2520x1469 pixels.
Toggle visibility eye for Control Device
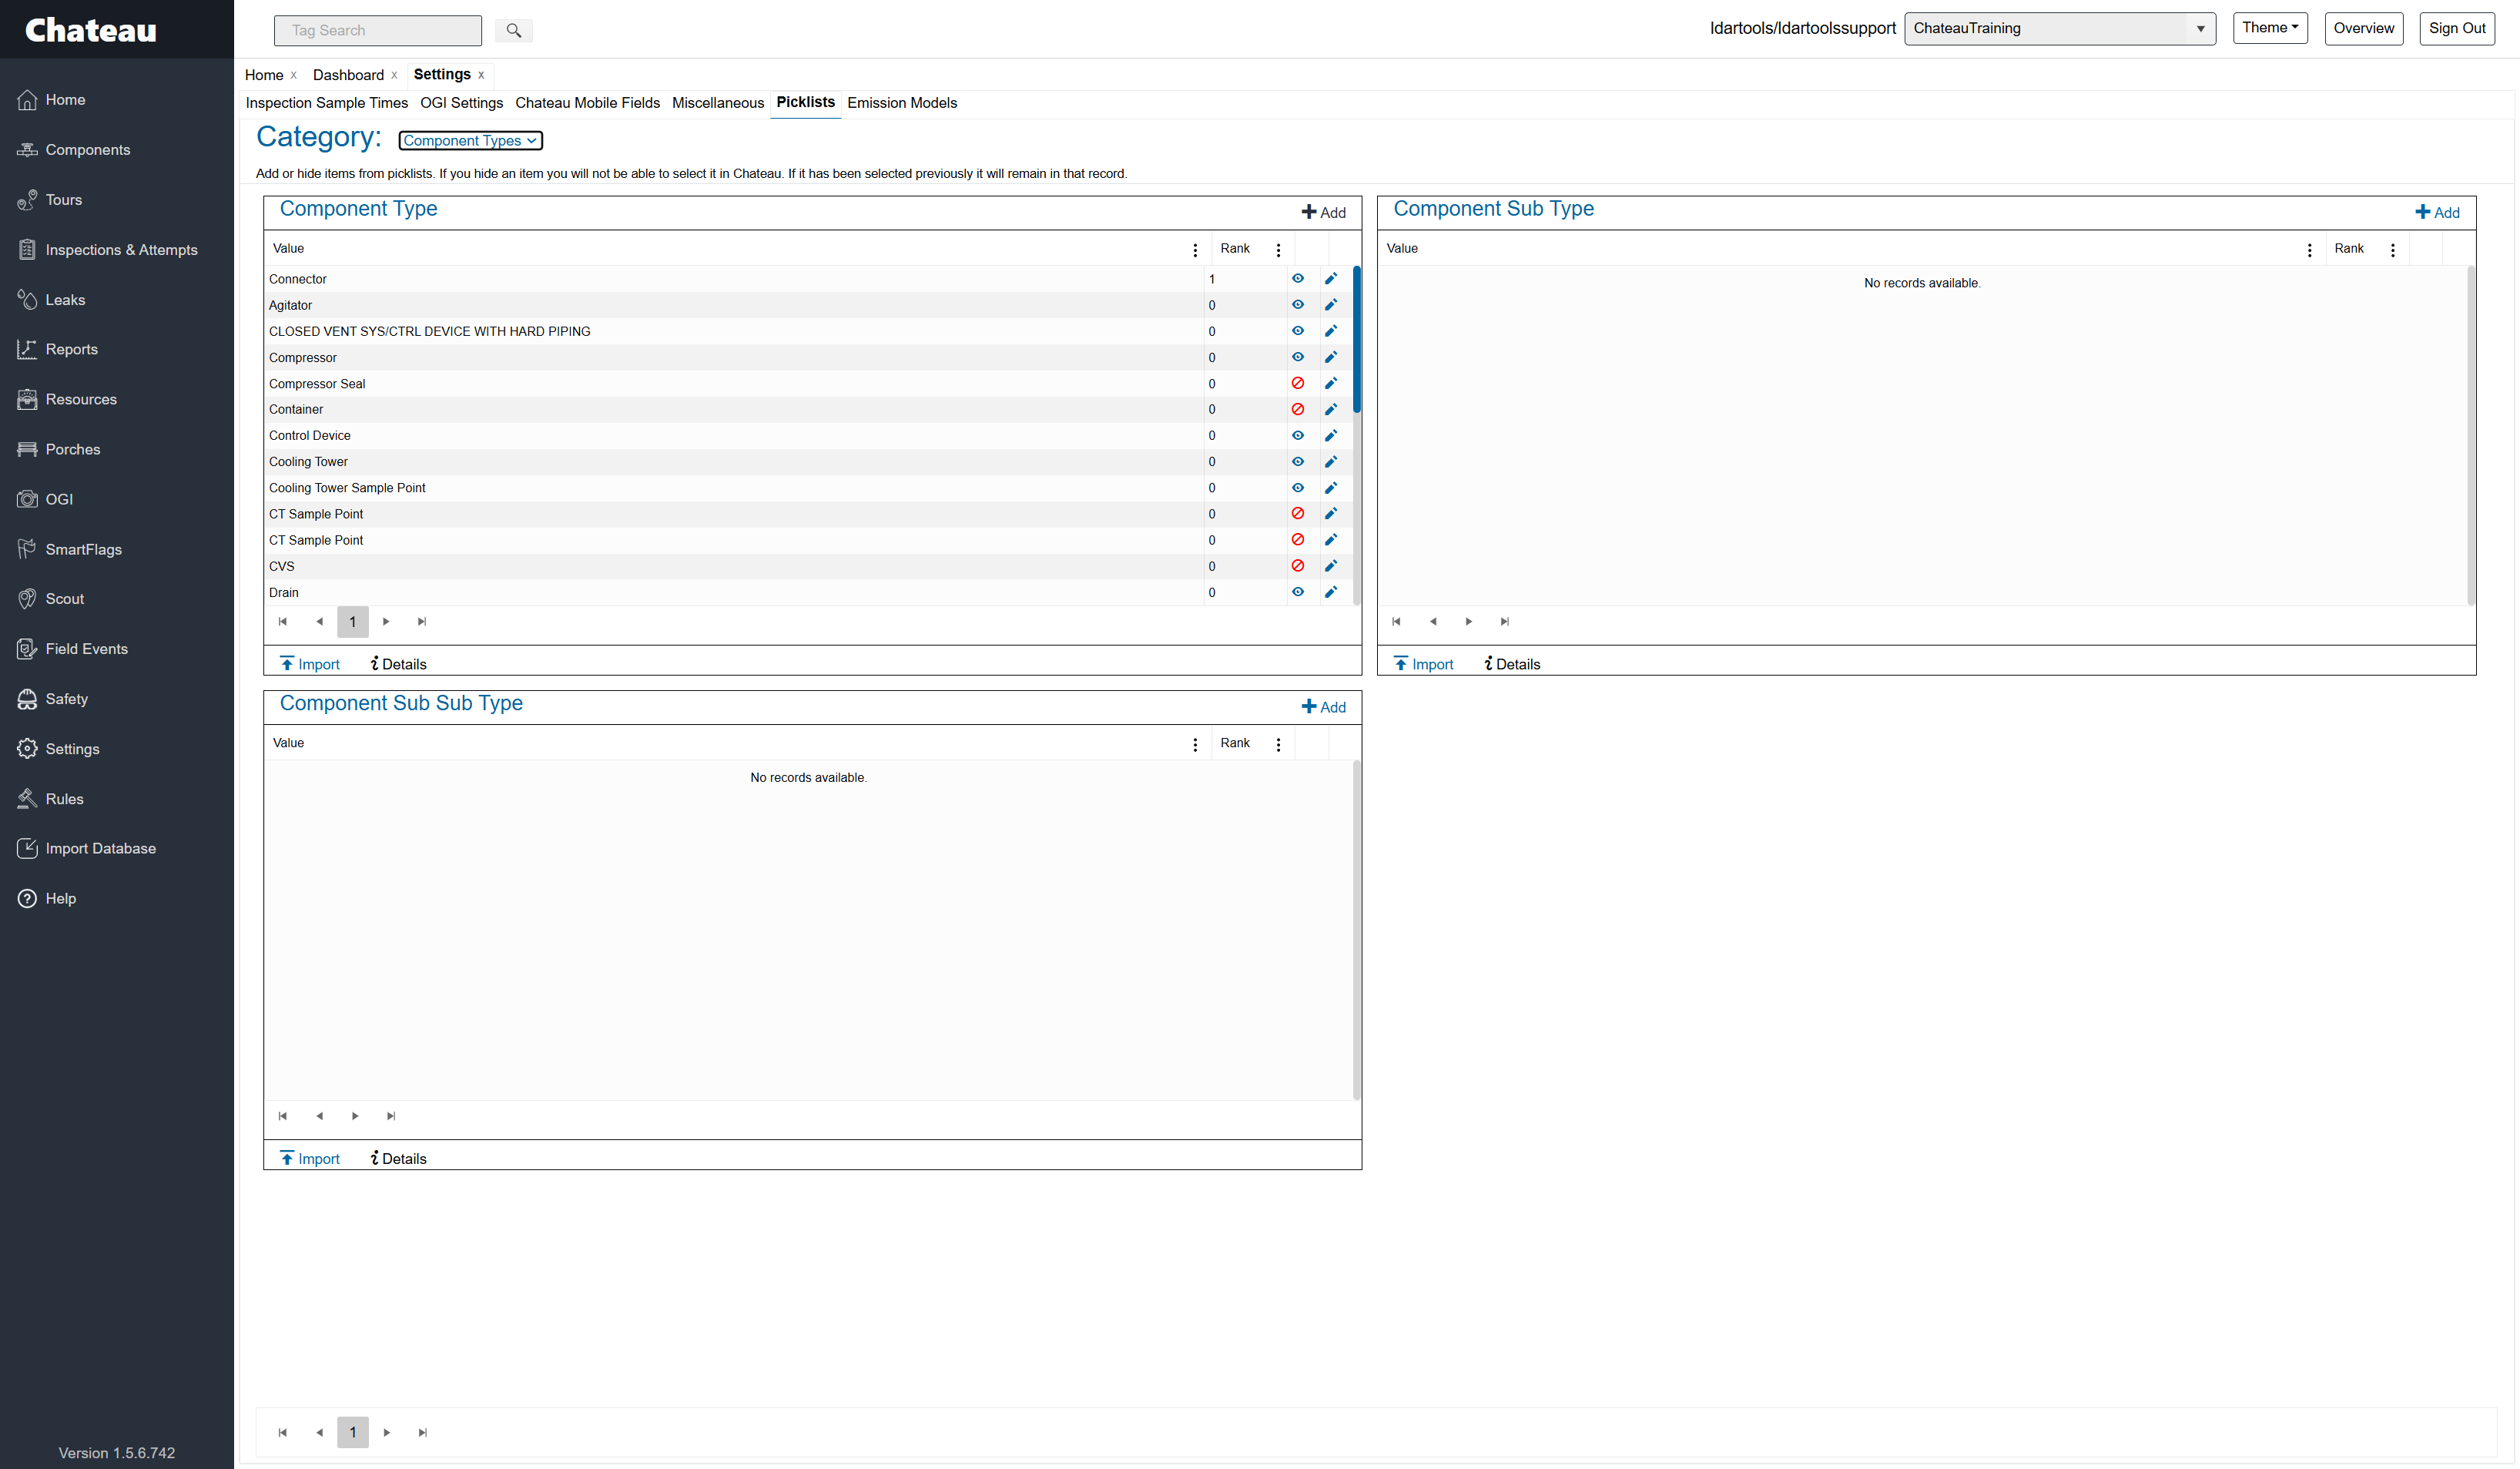[x=1298, y=436]
